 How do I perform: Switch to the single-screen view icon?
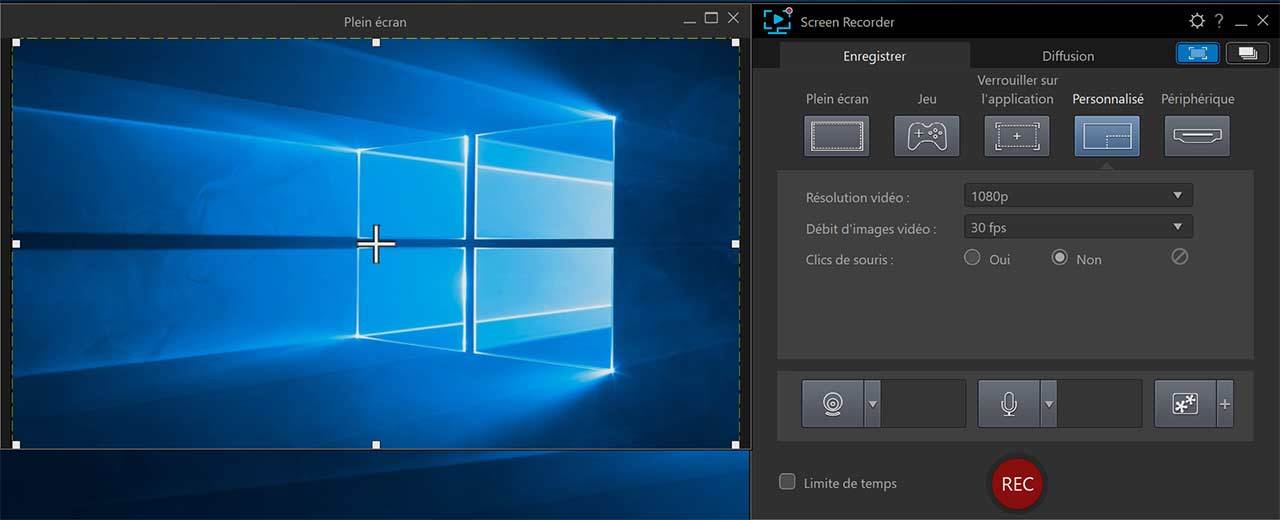[x=1197, y=54]
